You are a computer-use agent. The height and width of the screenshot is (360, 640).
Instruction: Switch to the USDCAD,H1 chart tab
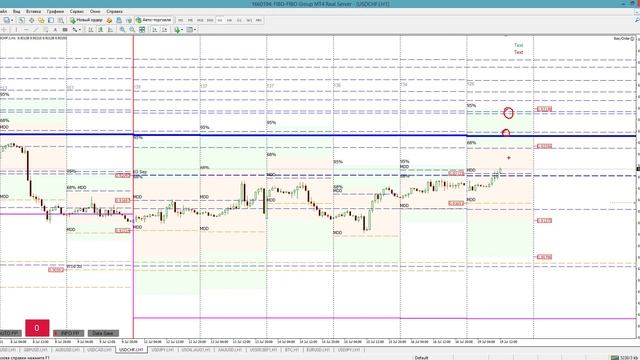coord(99,350)
